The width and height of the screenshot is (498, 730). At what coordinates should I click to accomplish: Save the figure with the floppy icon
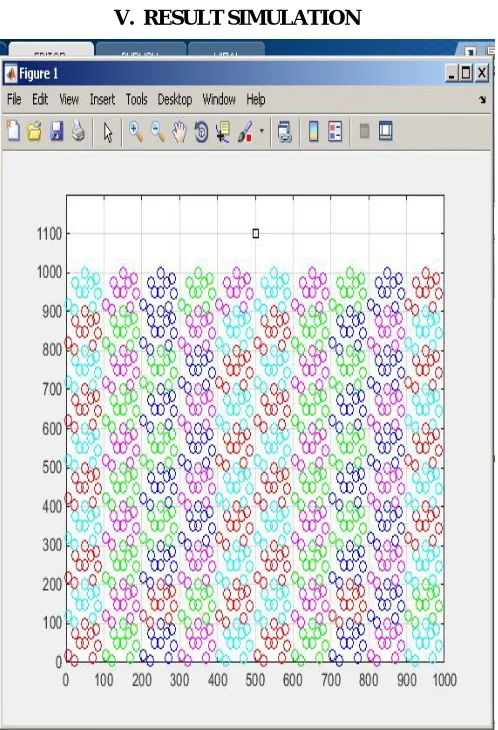tap(56, 131)
